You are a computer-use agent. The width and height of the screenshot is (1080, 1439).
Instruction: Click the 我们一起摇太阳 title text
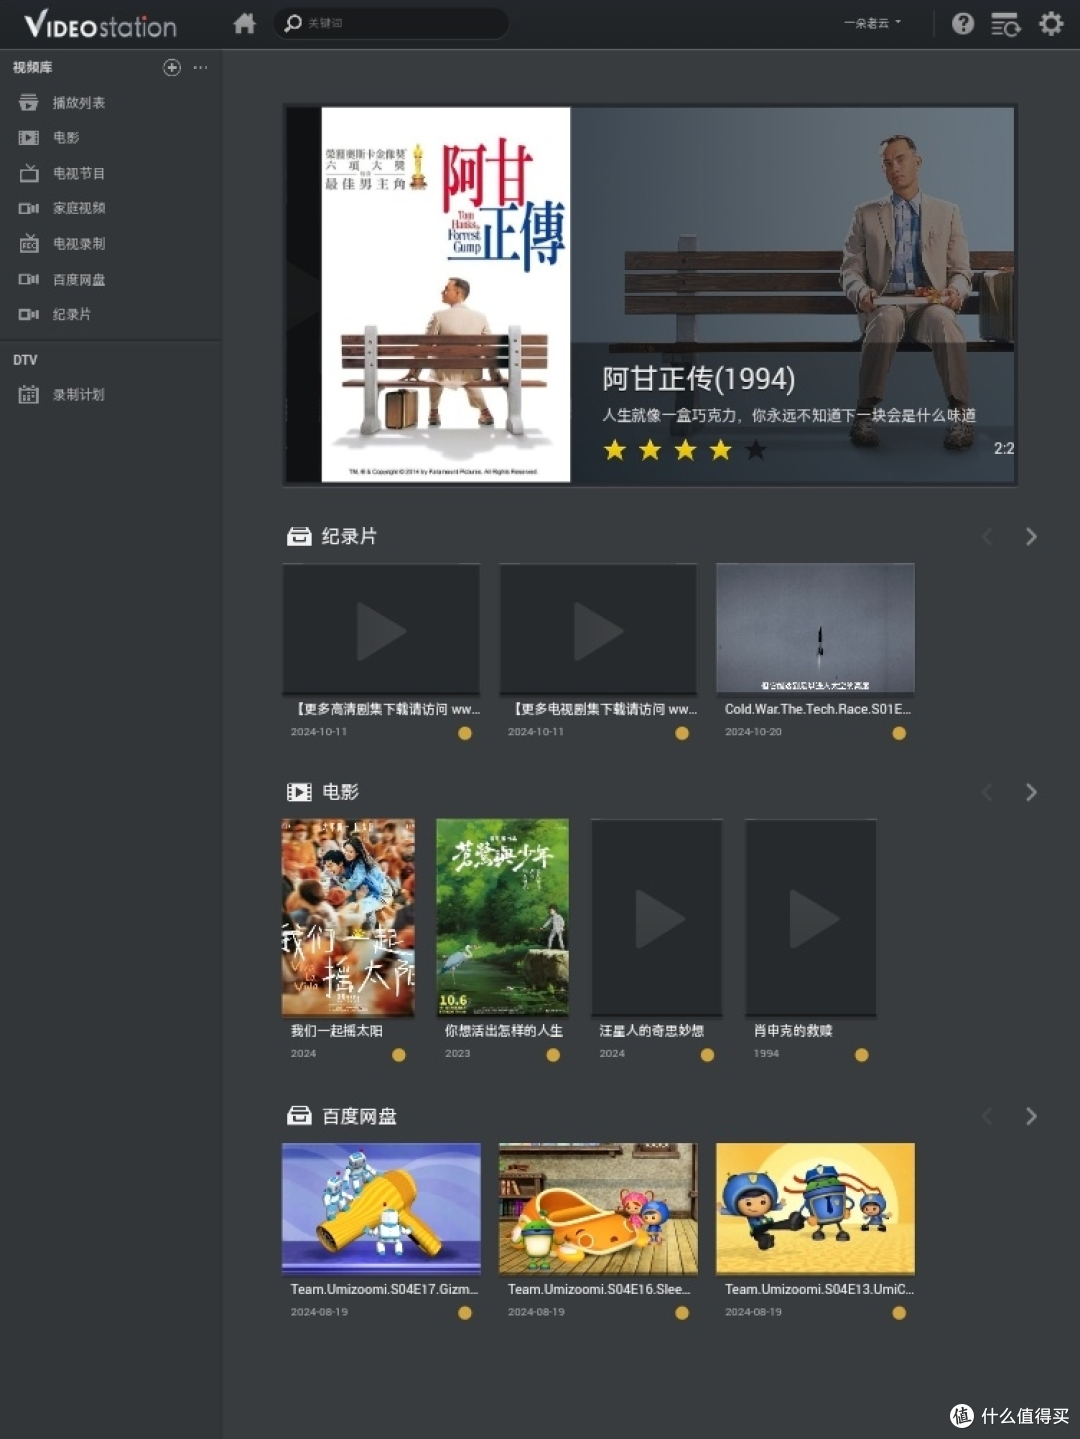pos(337,1030)
